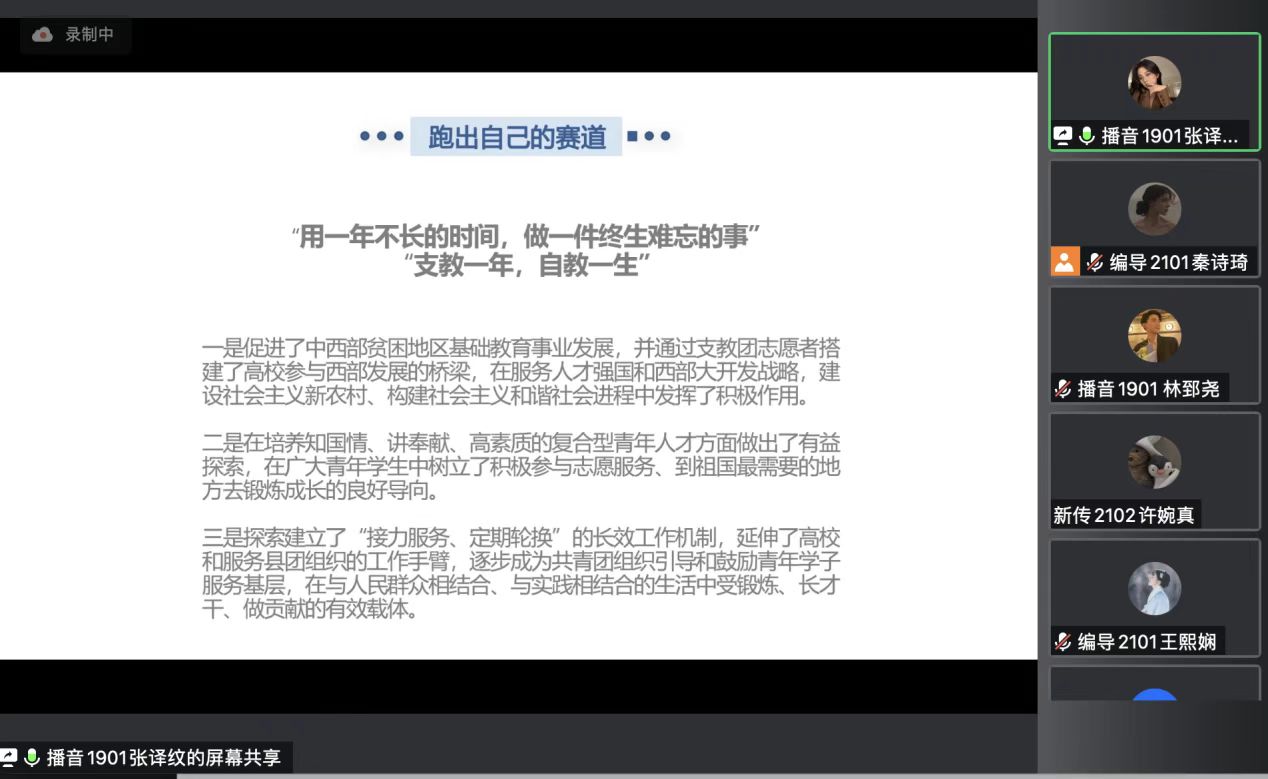Click the quote line 用一年不长的时间，做一件终生难忘的事
The image size is (1268, 779).
526,237
